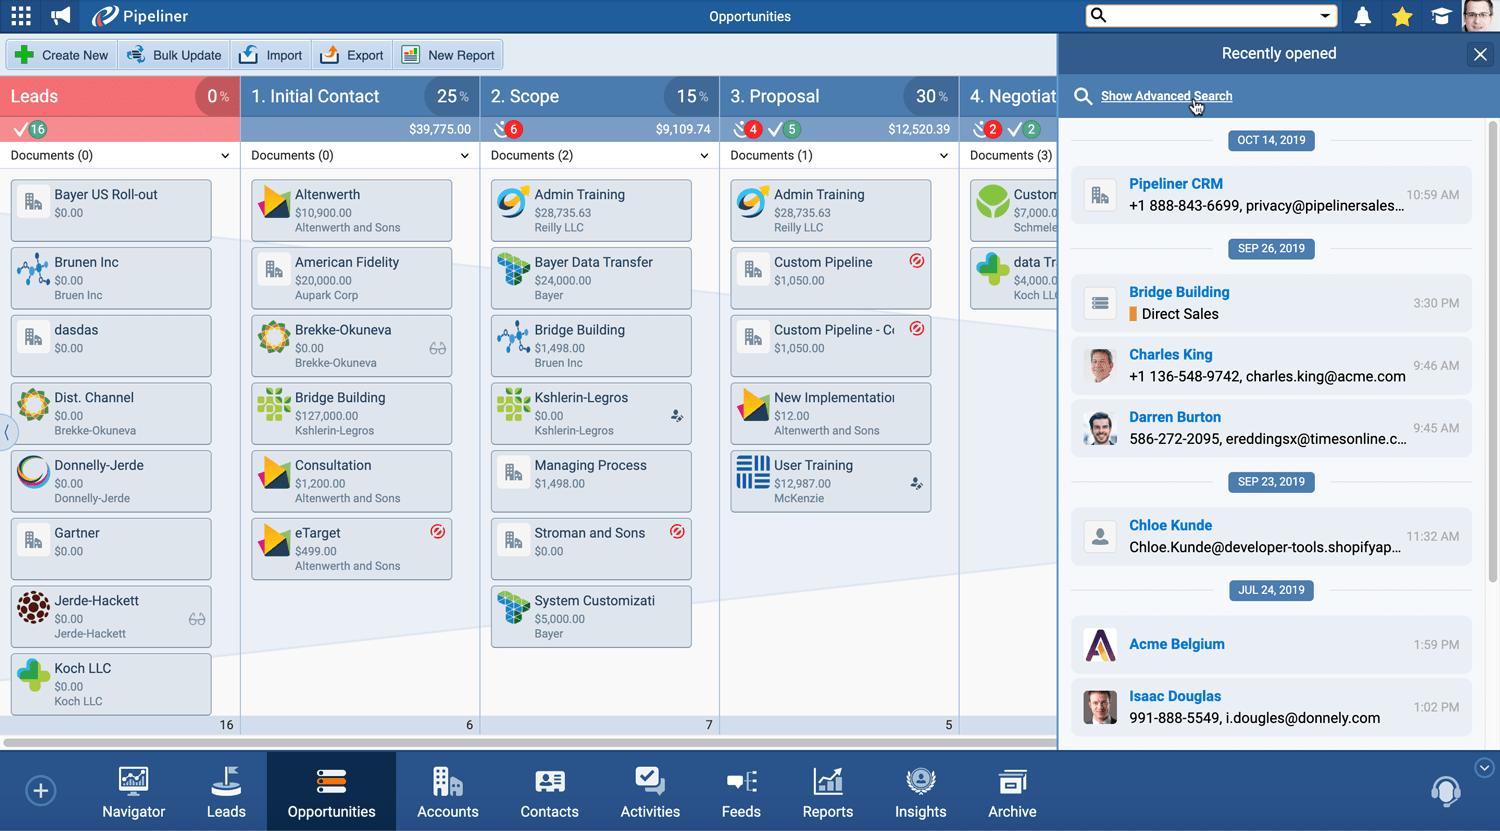1500x831 pixels.
Task: Click the glasses icon on Brekke-Okuneva card
Action: 437,349
